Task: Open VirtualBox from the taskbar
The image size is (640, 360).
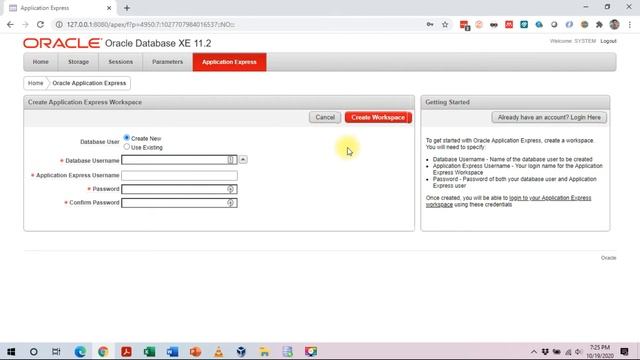Action: click(x=241, y=351)
